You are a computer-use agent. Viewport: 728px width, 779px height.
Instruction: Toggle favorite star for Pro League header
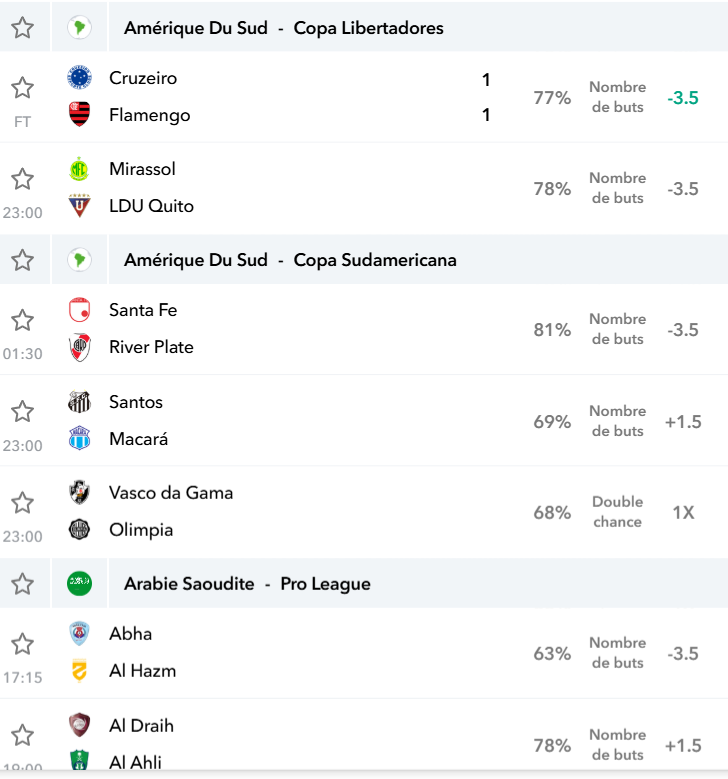[22, 584]
